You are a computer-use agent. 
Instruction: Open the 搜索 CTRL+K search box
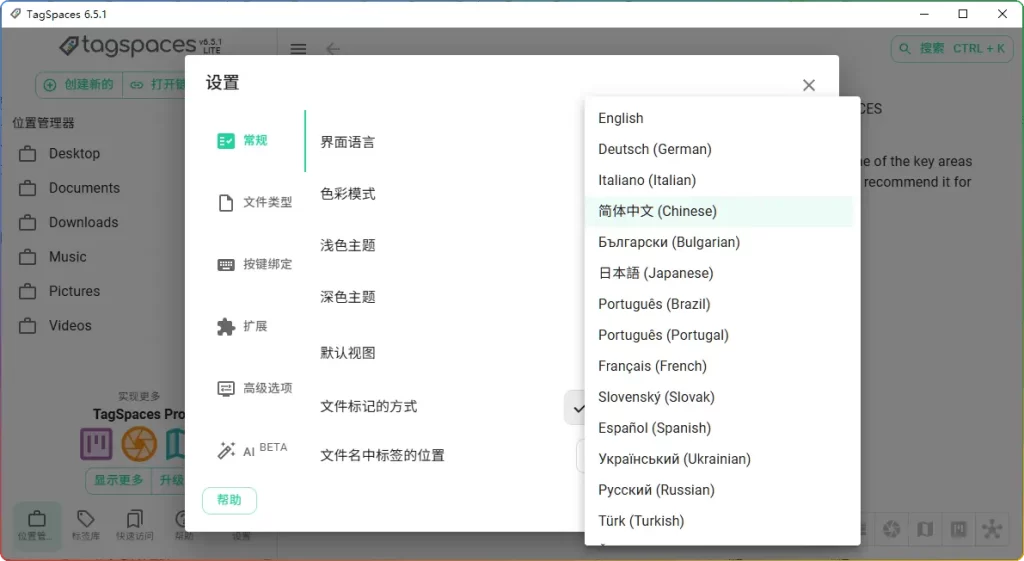click(x=952, y=48)
